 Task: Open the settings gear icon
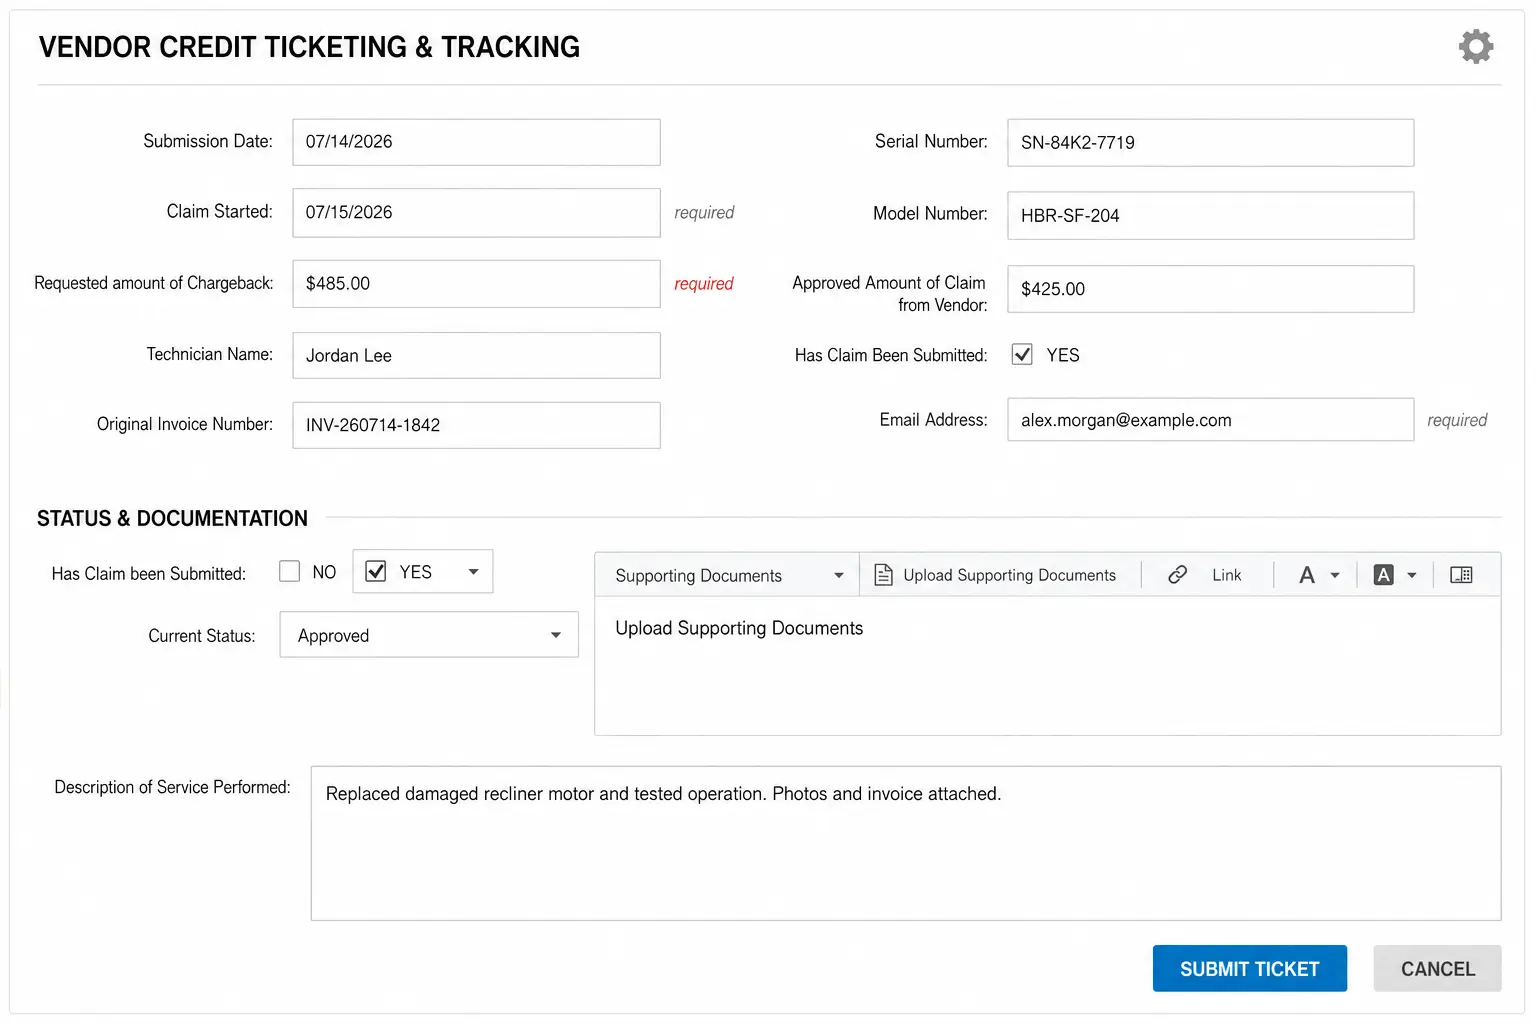pos(1476,46)
